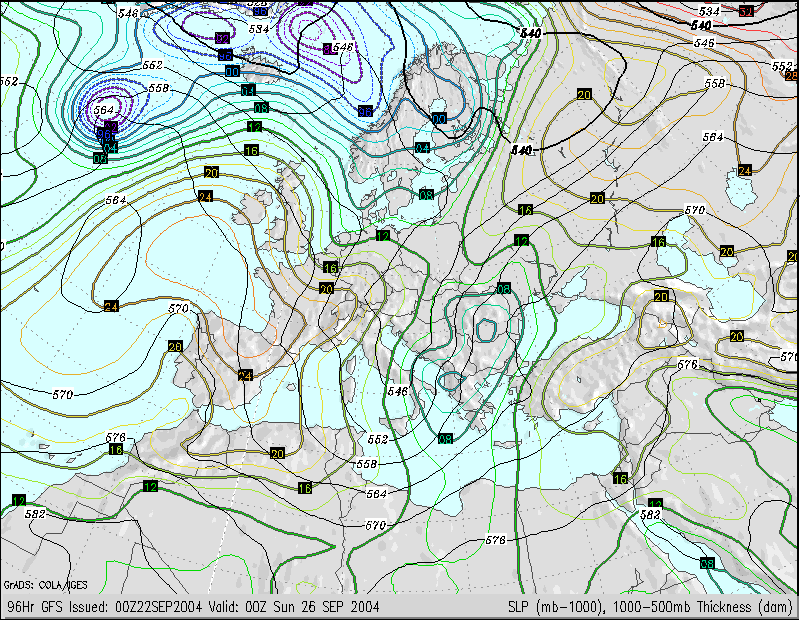Screen dimensions: 800x620
Task: Click the 552 thickness label south of Italy
Action: point(378,440)
